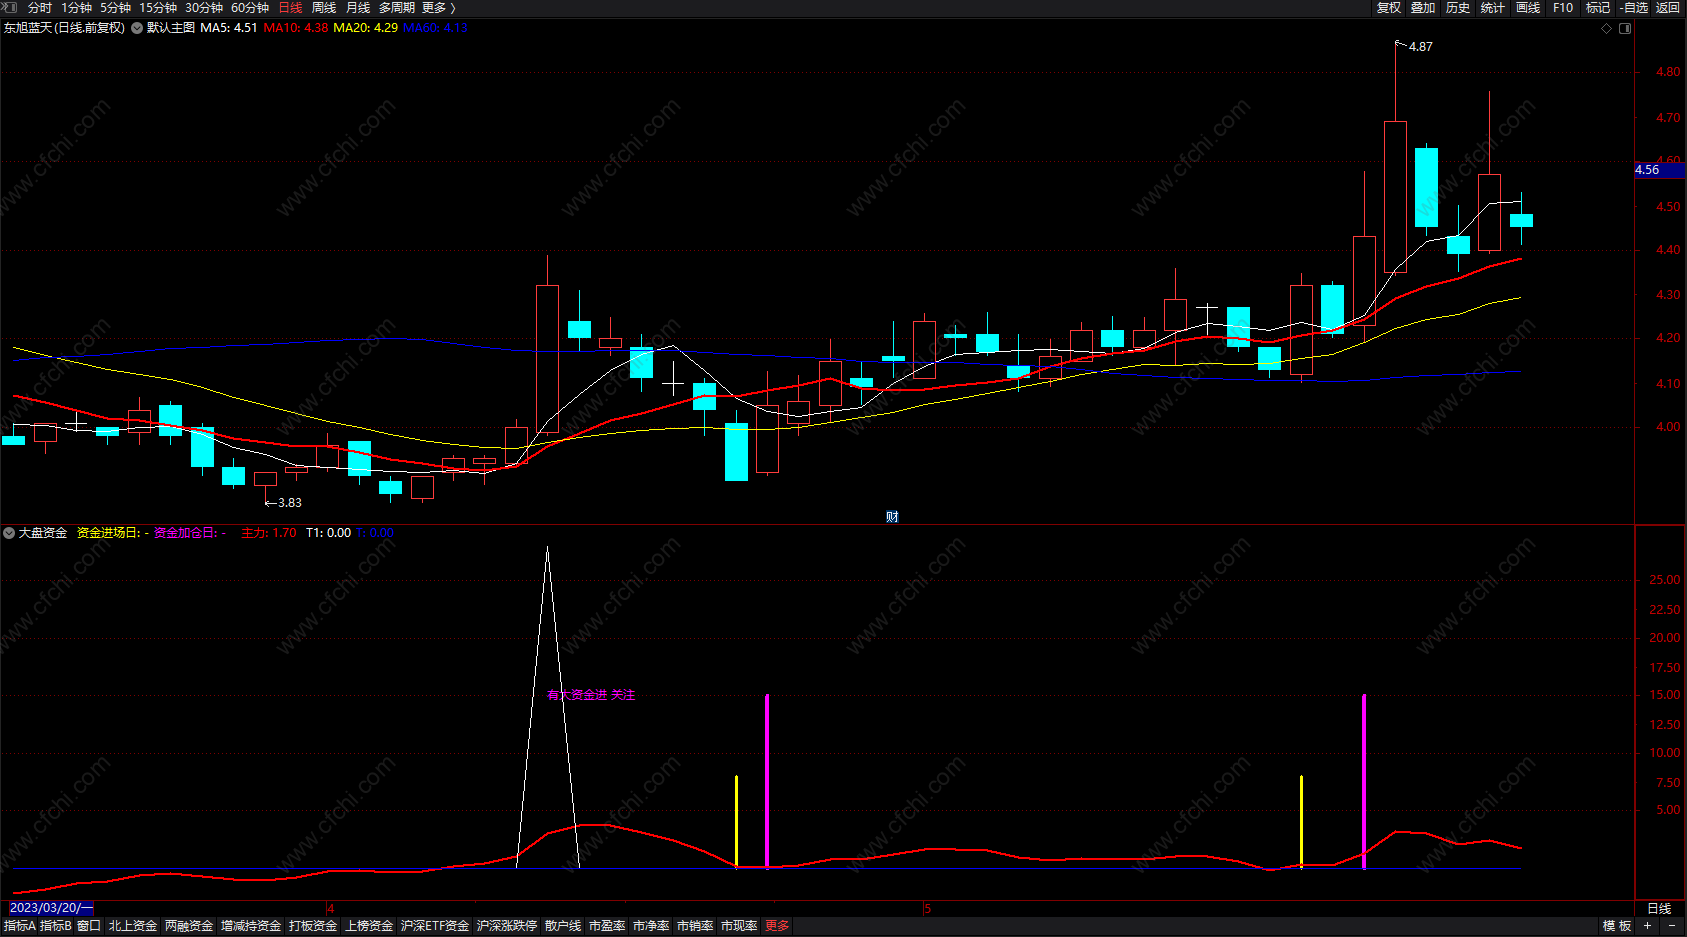
Task: Open the 复权 adjustment menu
Action: coord(1389,8)
